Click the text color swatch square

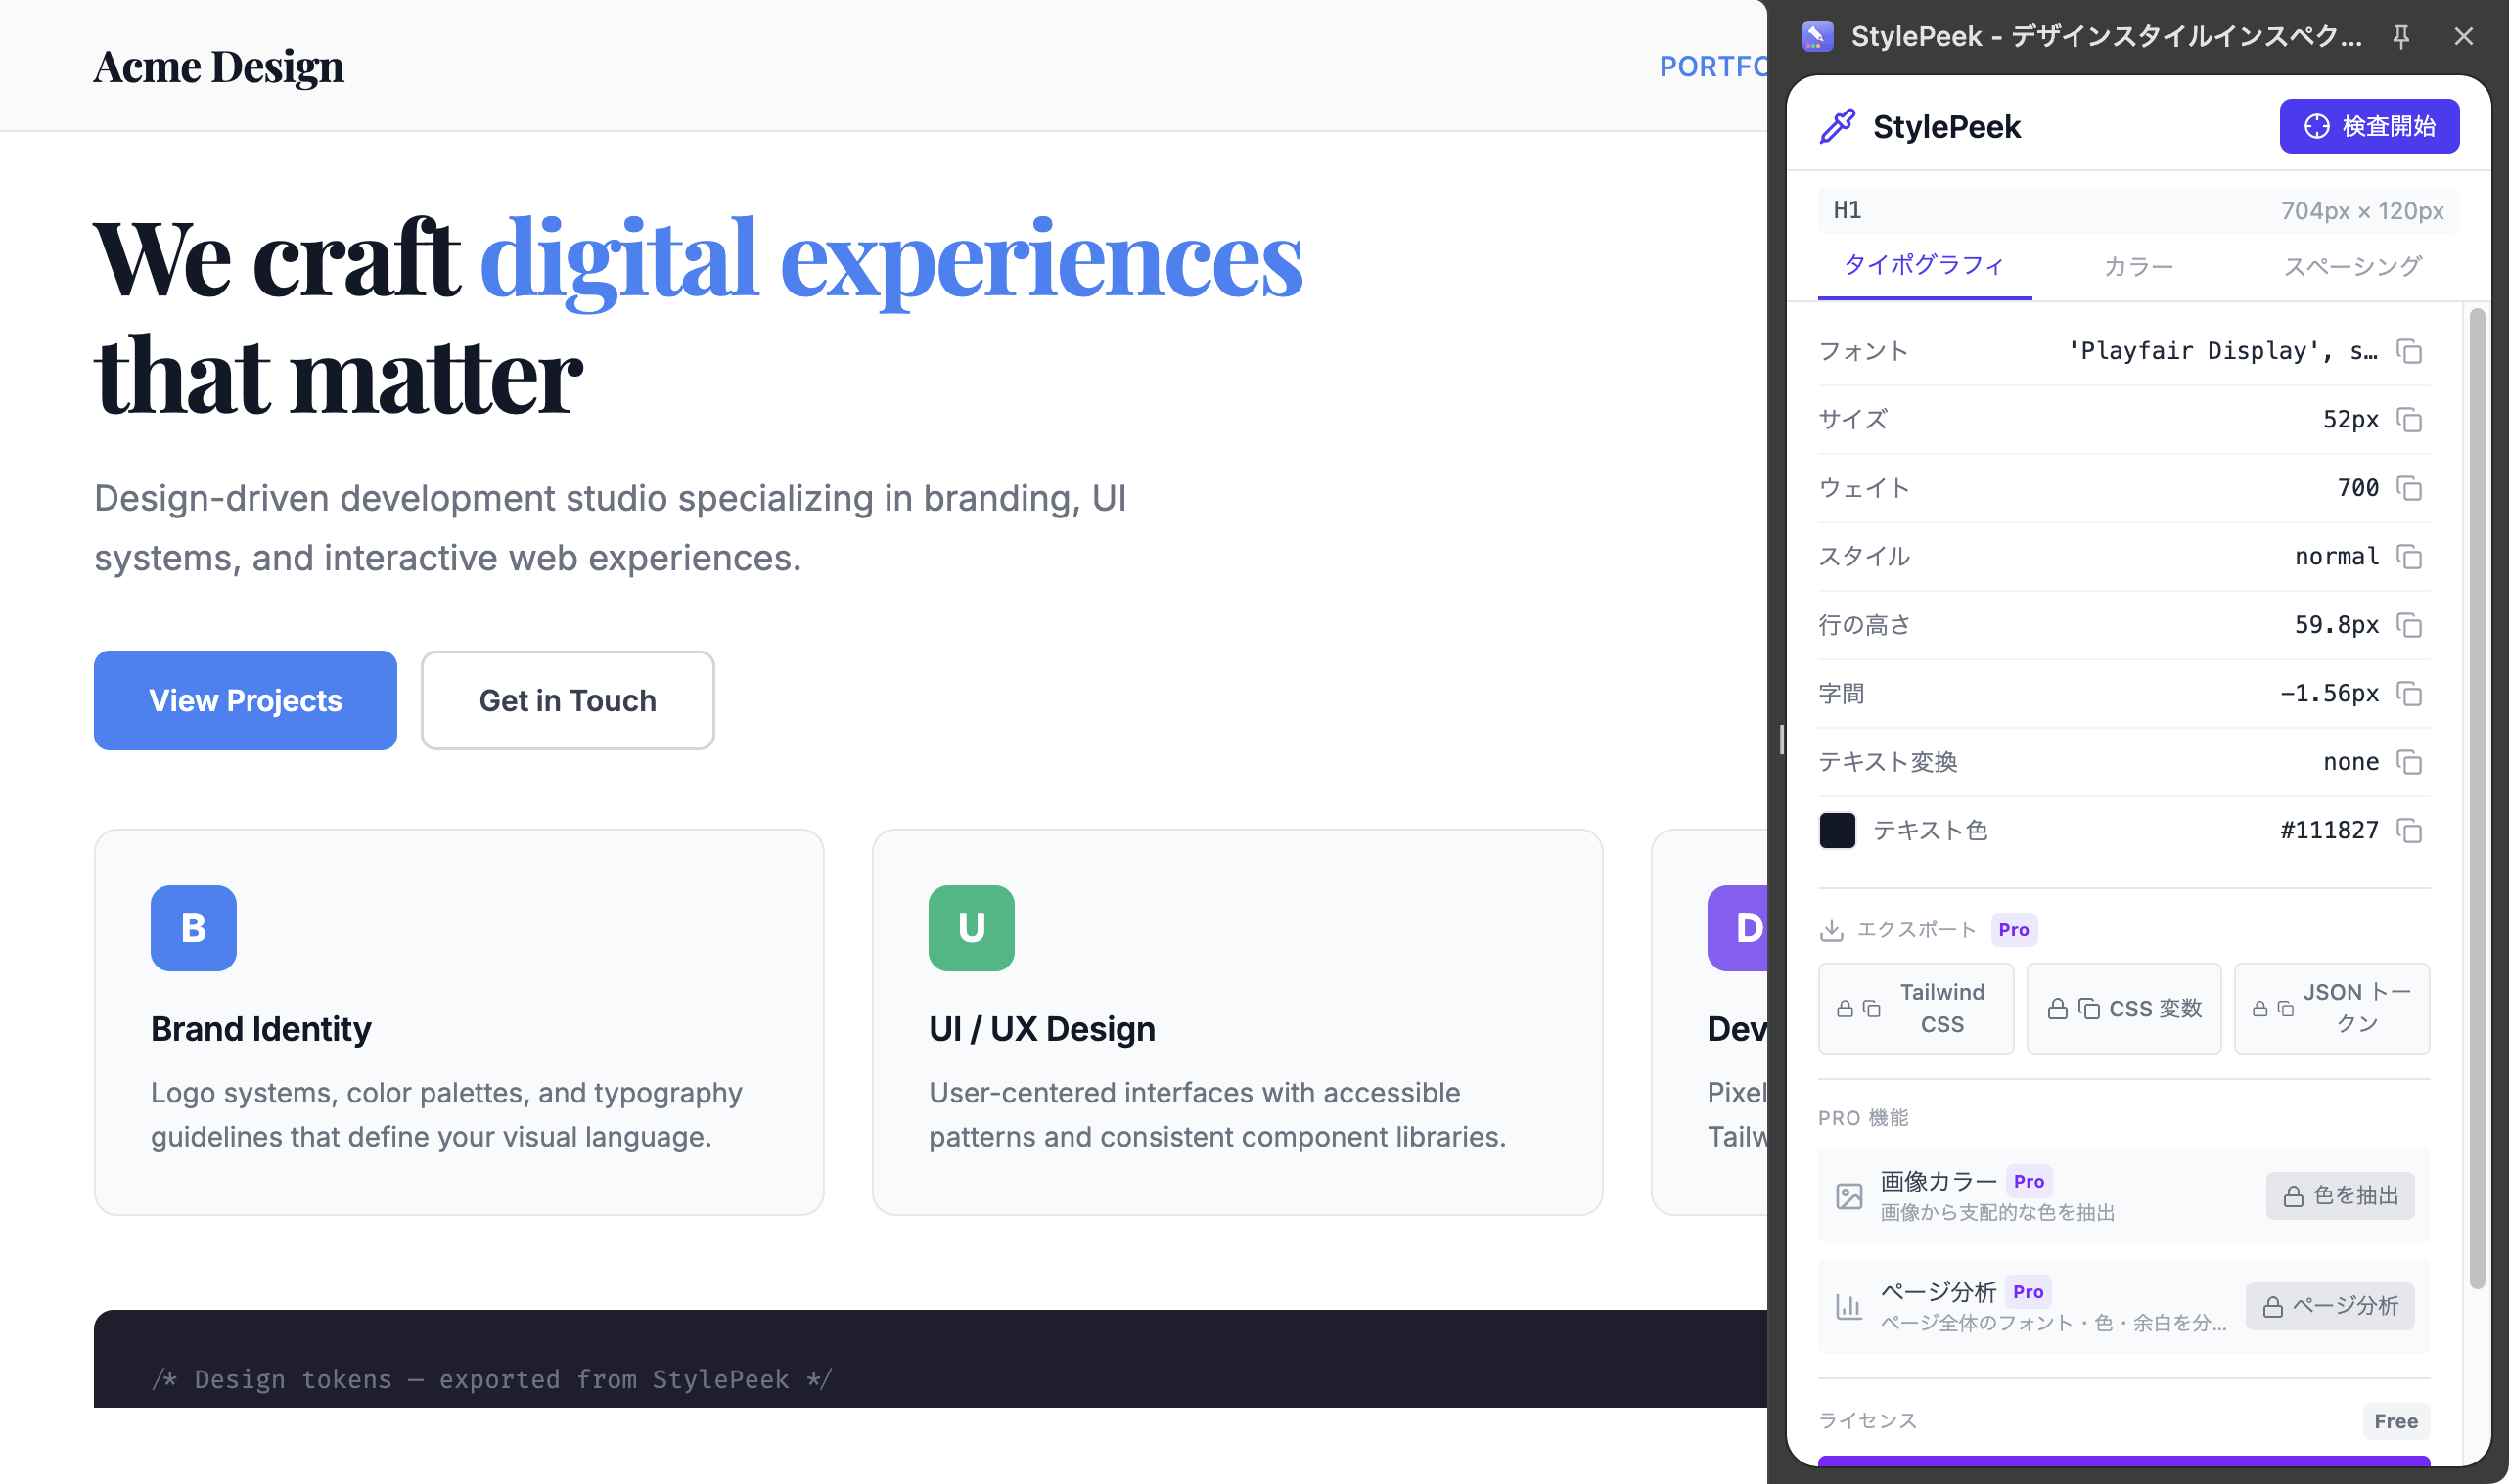pos(1837,830)
